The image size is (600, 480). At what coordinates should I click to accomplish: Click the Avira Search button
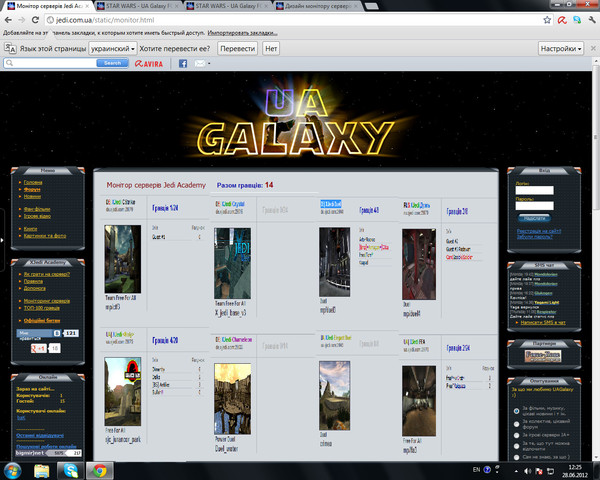coord(112,63)
